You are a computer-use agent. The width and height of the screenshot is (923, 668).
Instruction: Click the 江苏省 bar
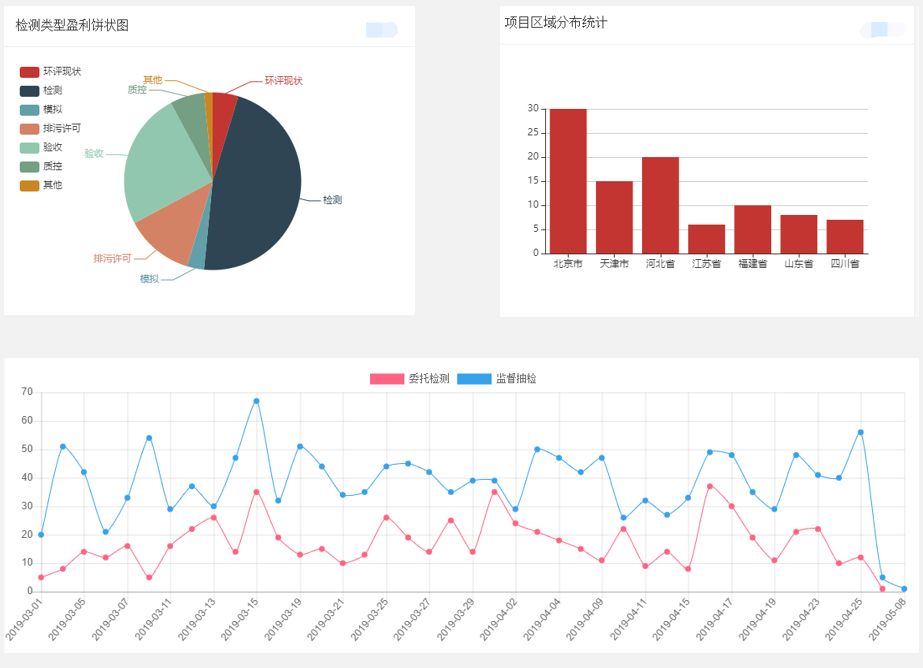[x=706, y=239]
